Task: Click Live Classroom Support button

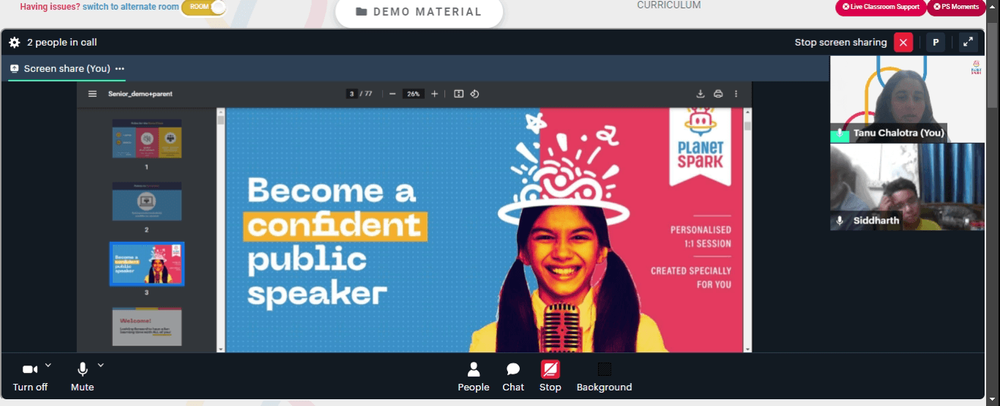Action: pyautogui.click(x=879, y=7)
